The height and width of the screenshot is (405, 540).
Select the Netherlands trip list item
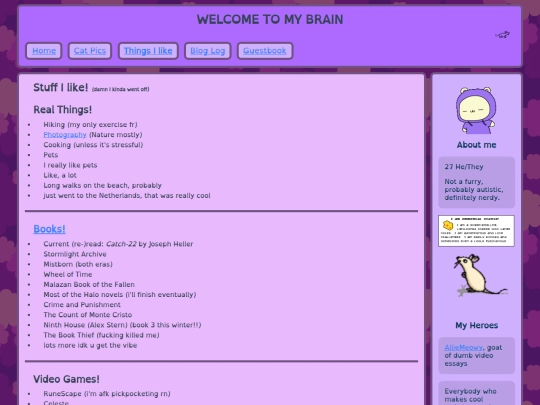point(127,196)
